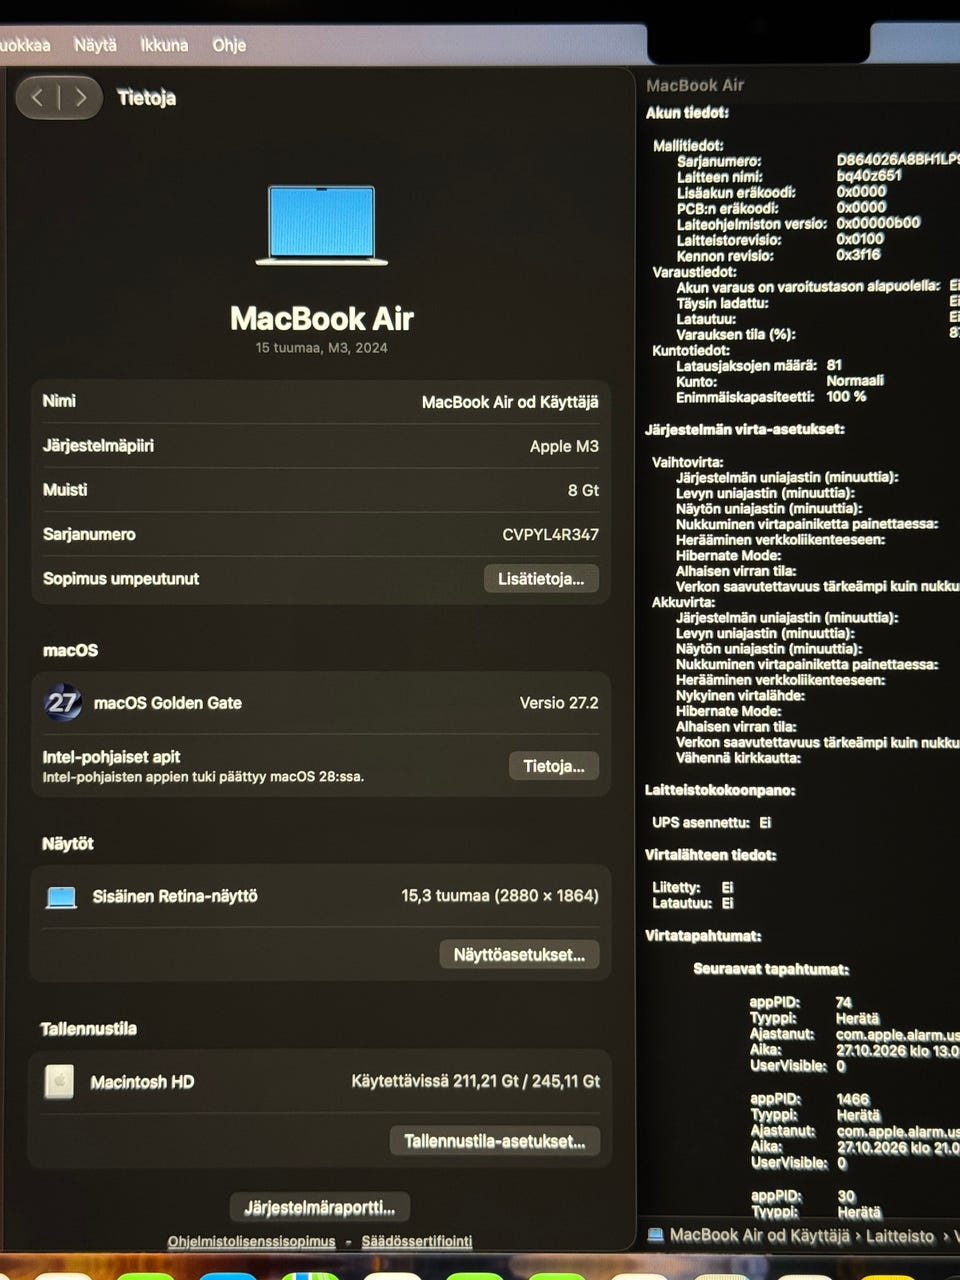The height and width of the screenshot is (1280, 960).
Task: Open the Säädössertifiointi link
Action: tap(417, 1241)
